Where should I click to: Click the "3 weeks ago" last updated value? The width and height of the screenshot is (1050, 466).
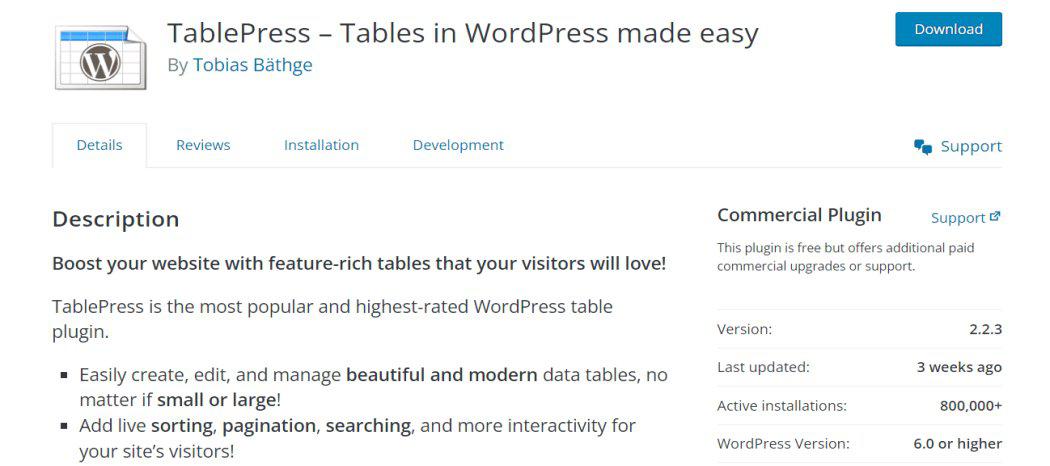(959, 367)
